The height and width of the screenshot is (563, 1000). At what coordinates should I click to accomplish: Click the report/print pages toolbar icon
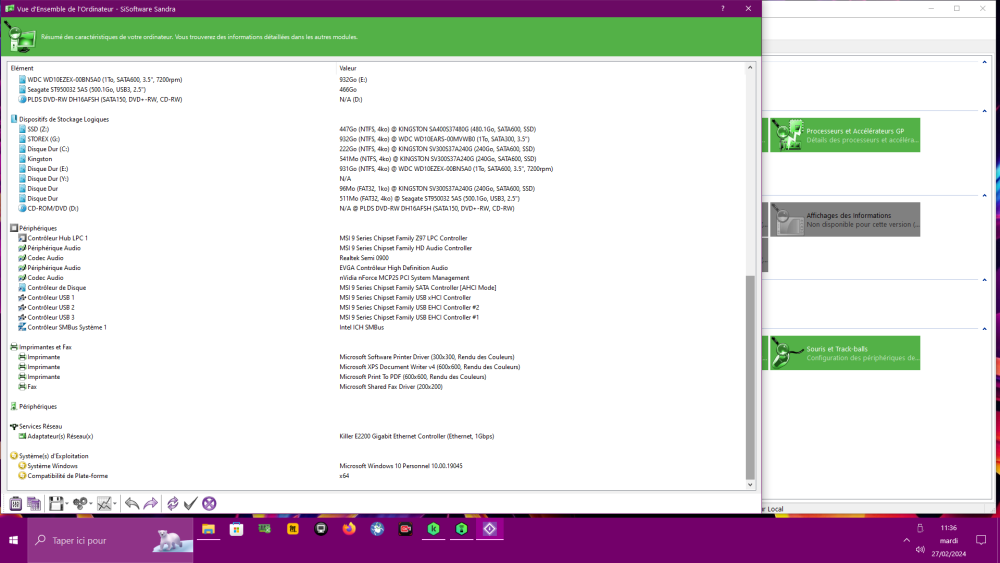pyautogui.click(x=34, y=504)
